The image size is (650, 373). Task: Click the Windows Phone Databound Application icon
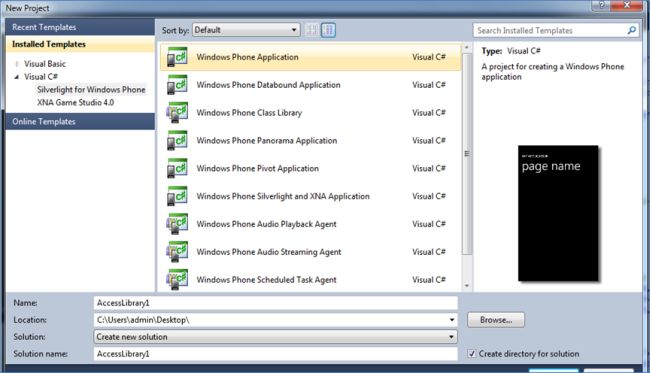pyautogui.click(x=177, y=85)
